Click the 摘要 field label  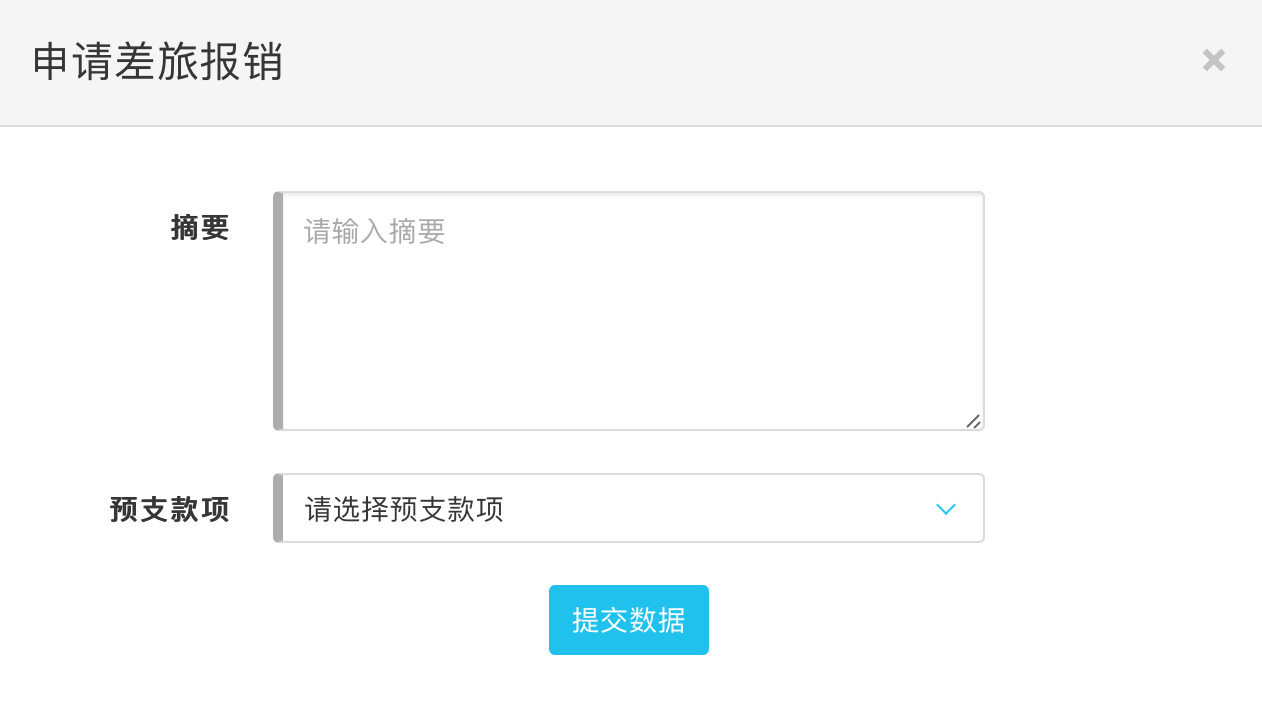pyautogui.click(x=200, y=229)
